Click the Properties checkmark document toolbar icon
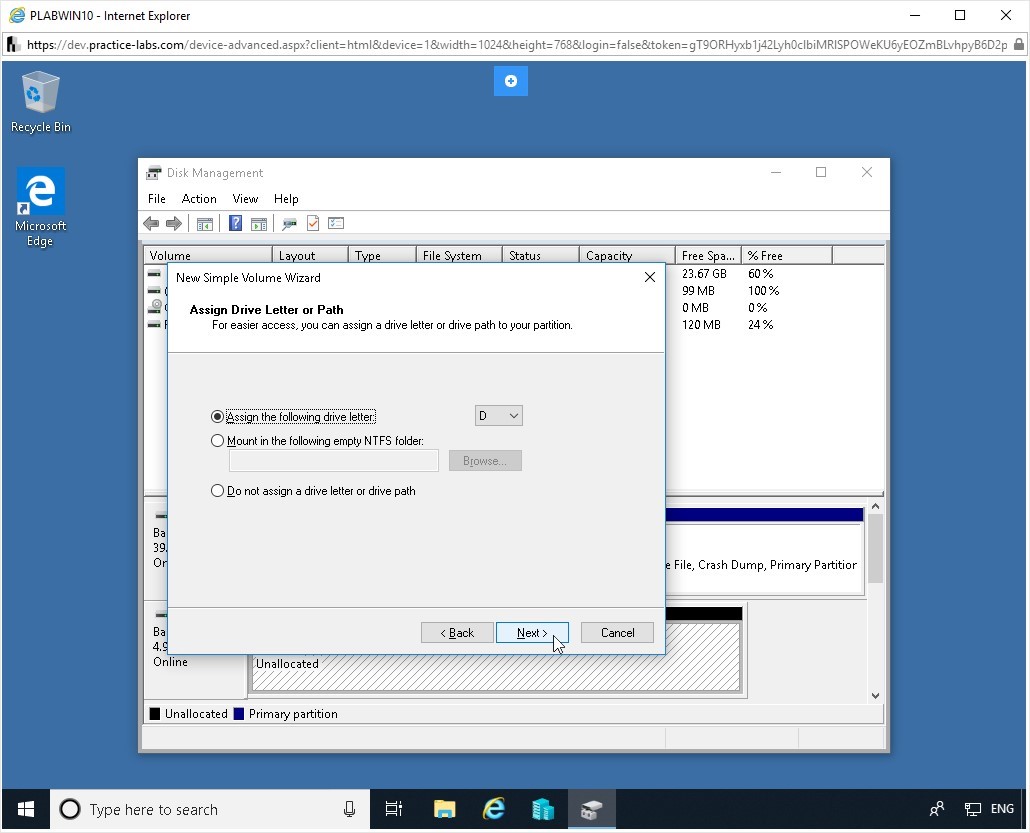This screenshot has width=1030, height=833. (x=313, y=223)
